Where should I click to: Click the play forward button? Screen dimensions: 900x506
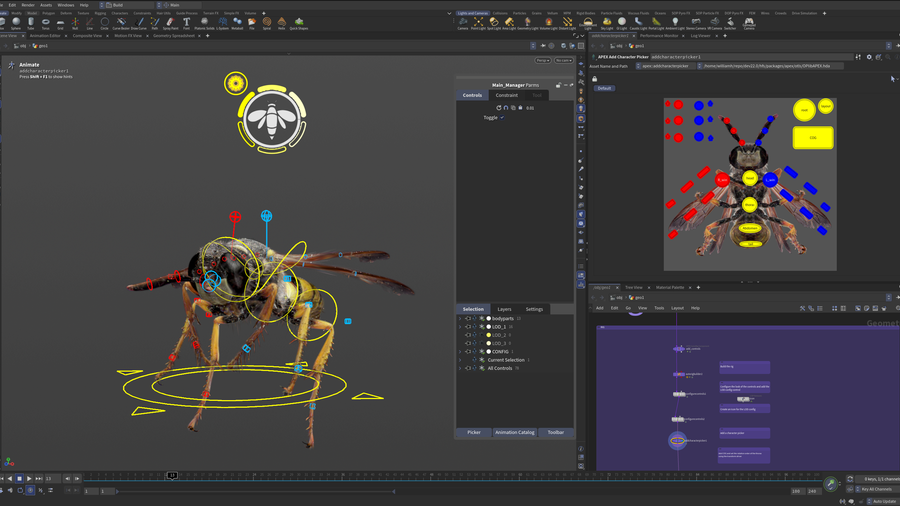29,478
